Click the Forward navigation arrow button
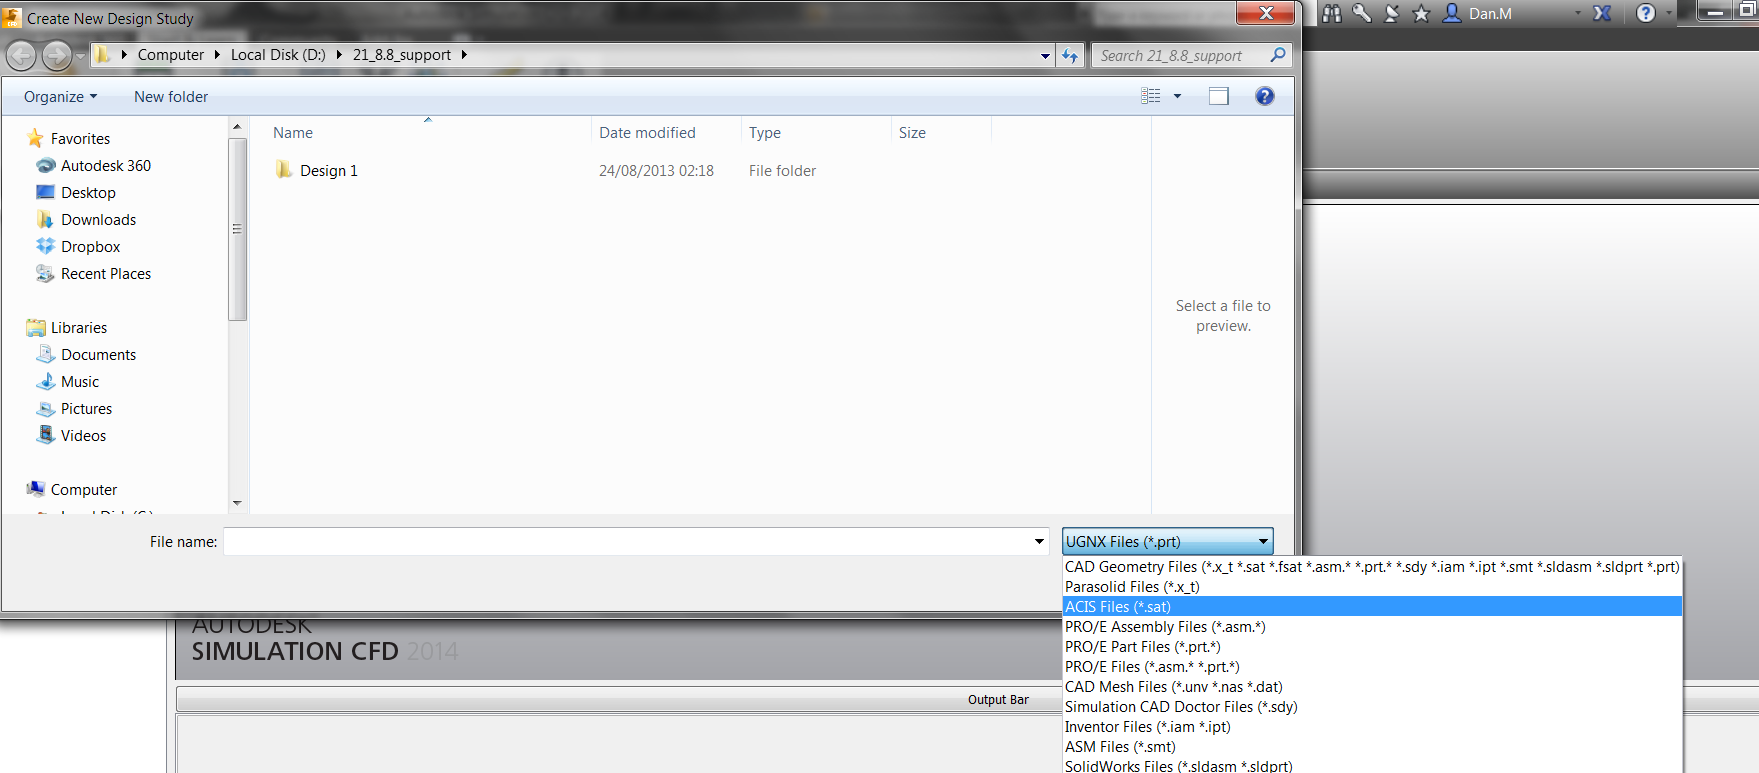Viewport: 1759px width, 773px height. click(x=56, y=56)
